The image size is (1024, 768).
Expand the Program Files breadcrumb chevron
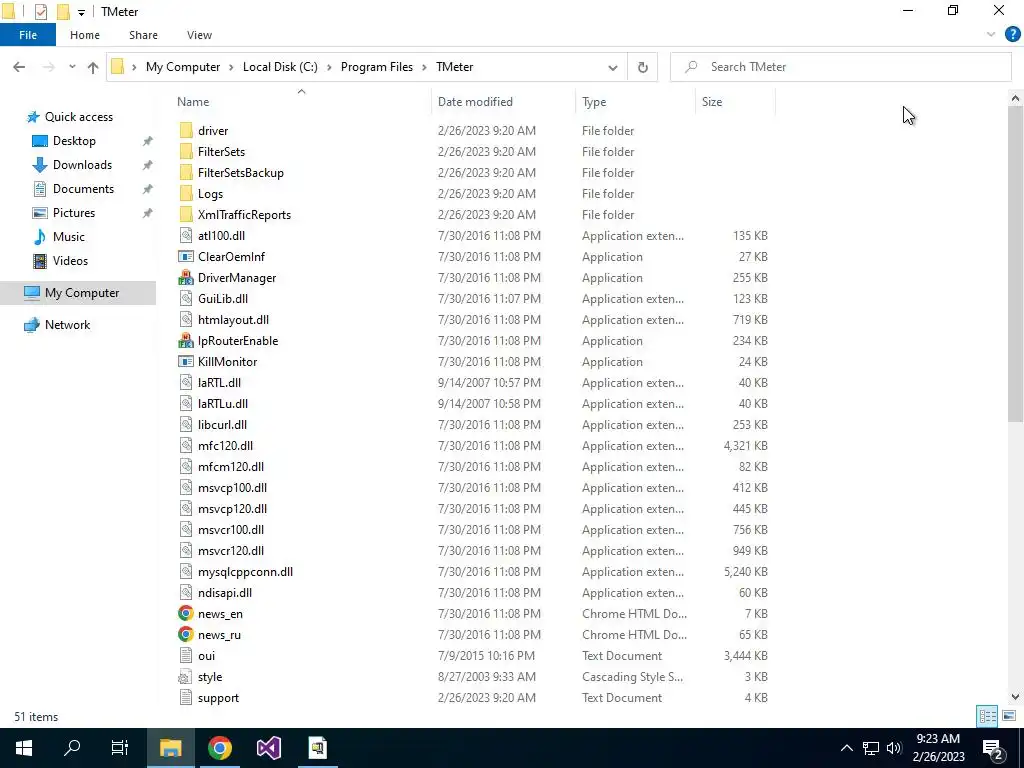424,67
